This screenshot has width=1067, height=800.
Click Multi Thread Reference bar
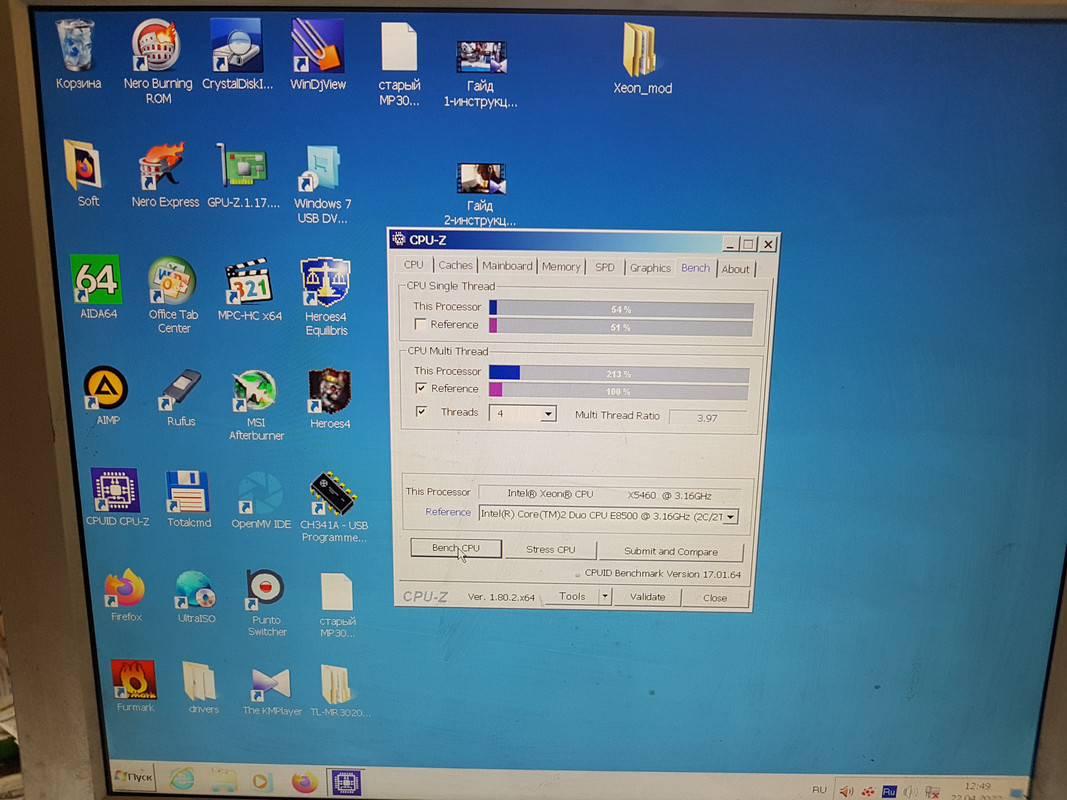[619, 391]
